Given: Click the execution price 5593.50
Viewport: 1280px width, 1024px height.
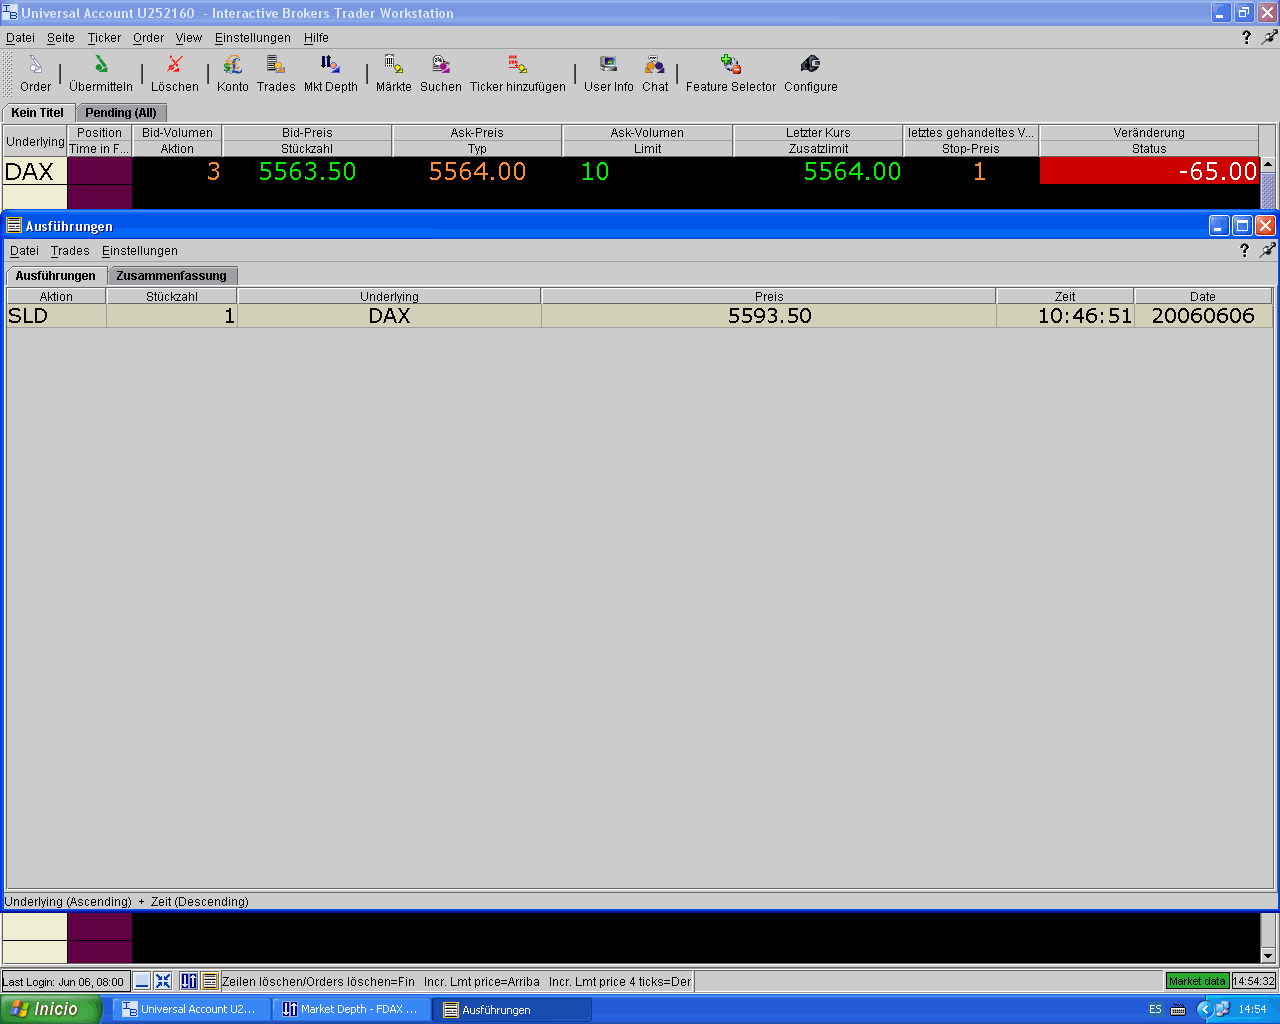Looking at the screenshot, I should (769, 316).
